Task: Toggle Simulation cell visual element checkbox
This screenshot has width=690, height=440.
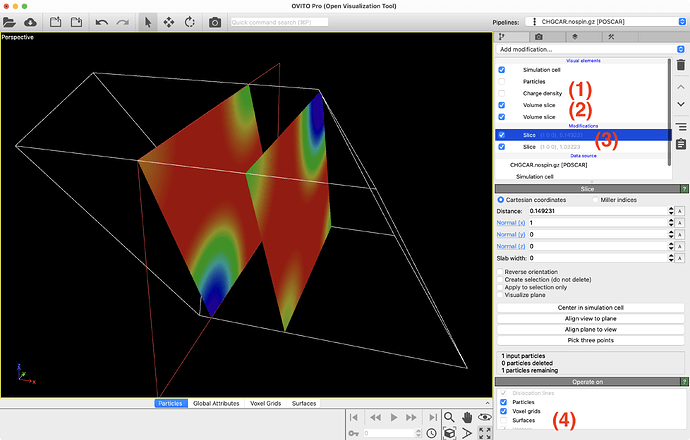Action: (502, 70)
